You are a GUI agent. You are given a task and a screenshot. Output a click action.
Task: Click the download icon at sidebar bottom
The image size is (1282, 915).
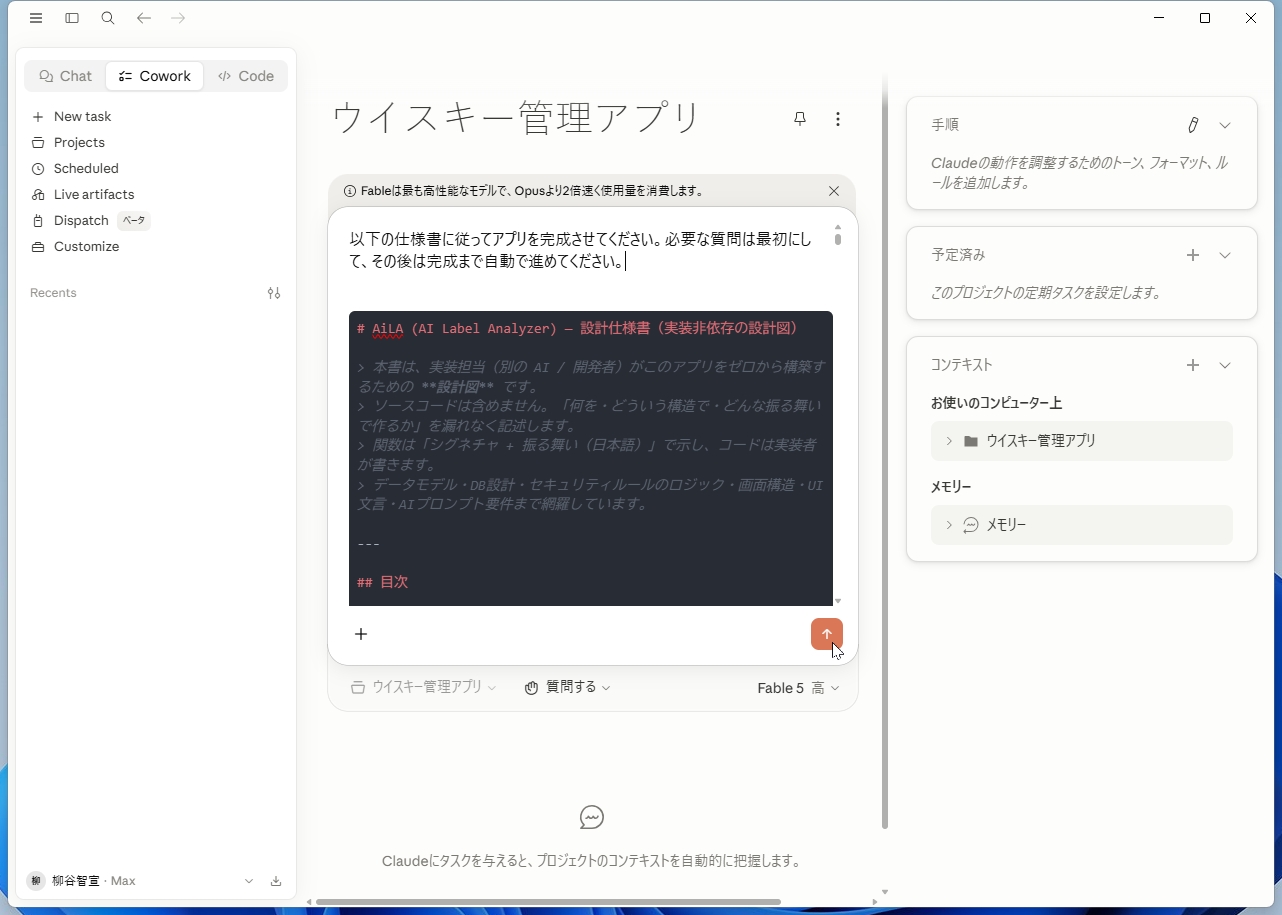click(x=276, y=881)
